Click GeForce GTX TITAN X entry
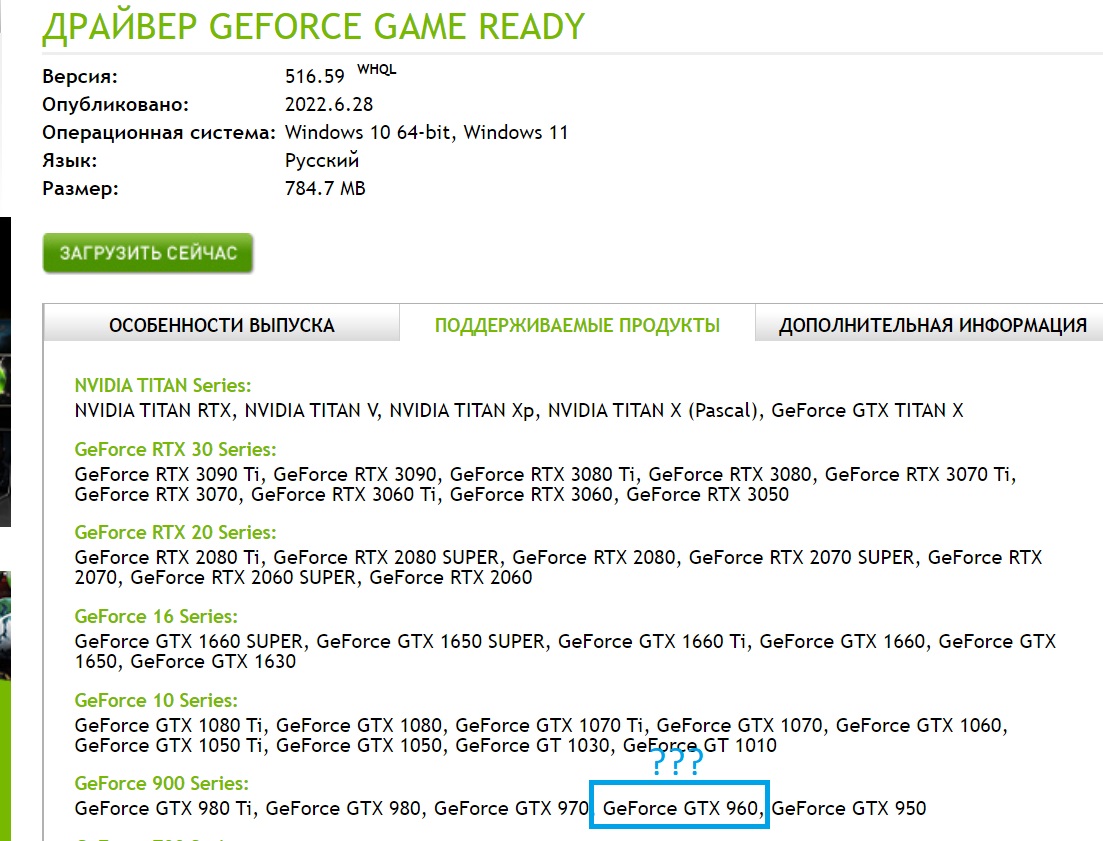 pyautogui.click(x=867, y=411)
